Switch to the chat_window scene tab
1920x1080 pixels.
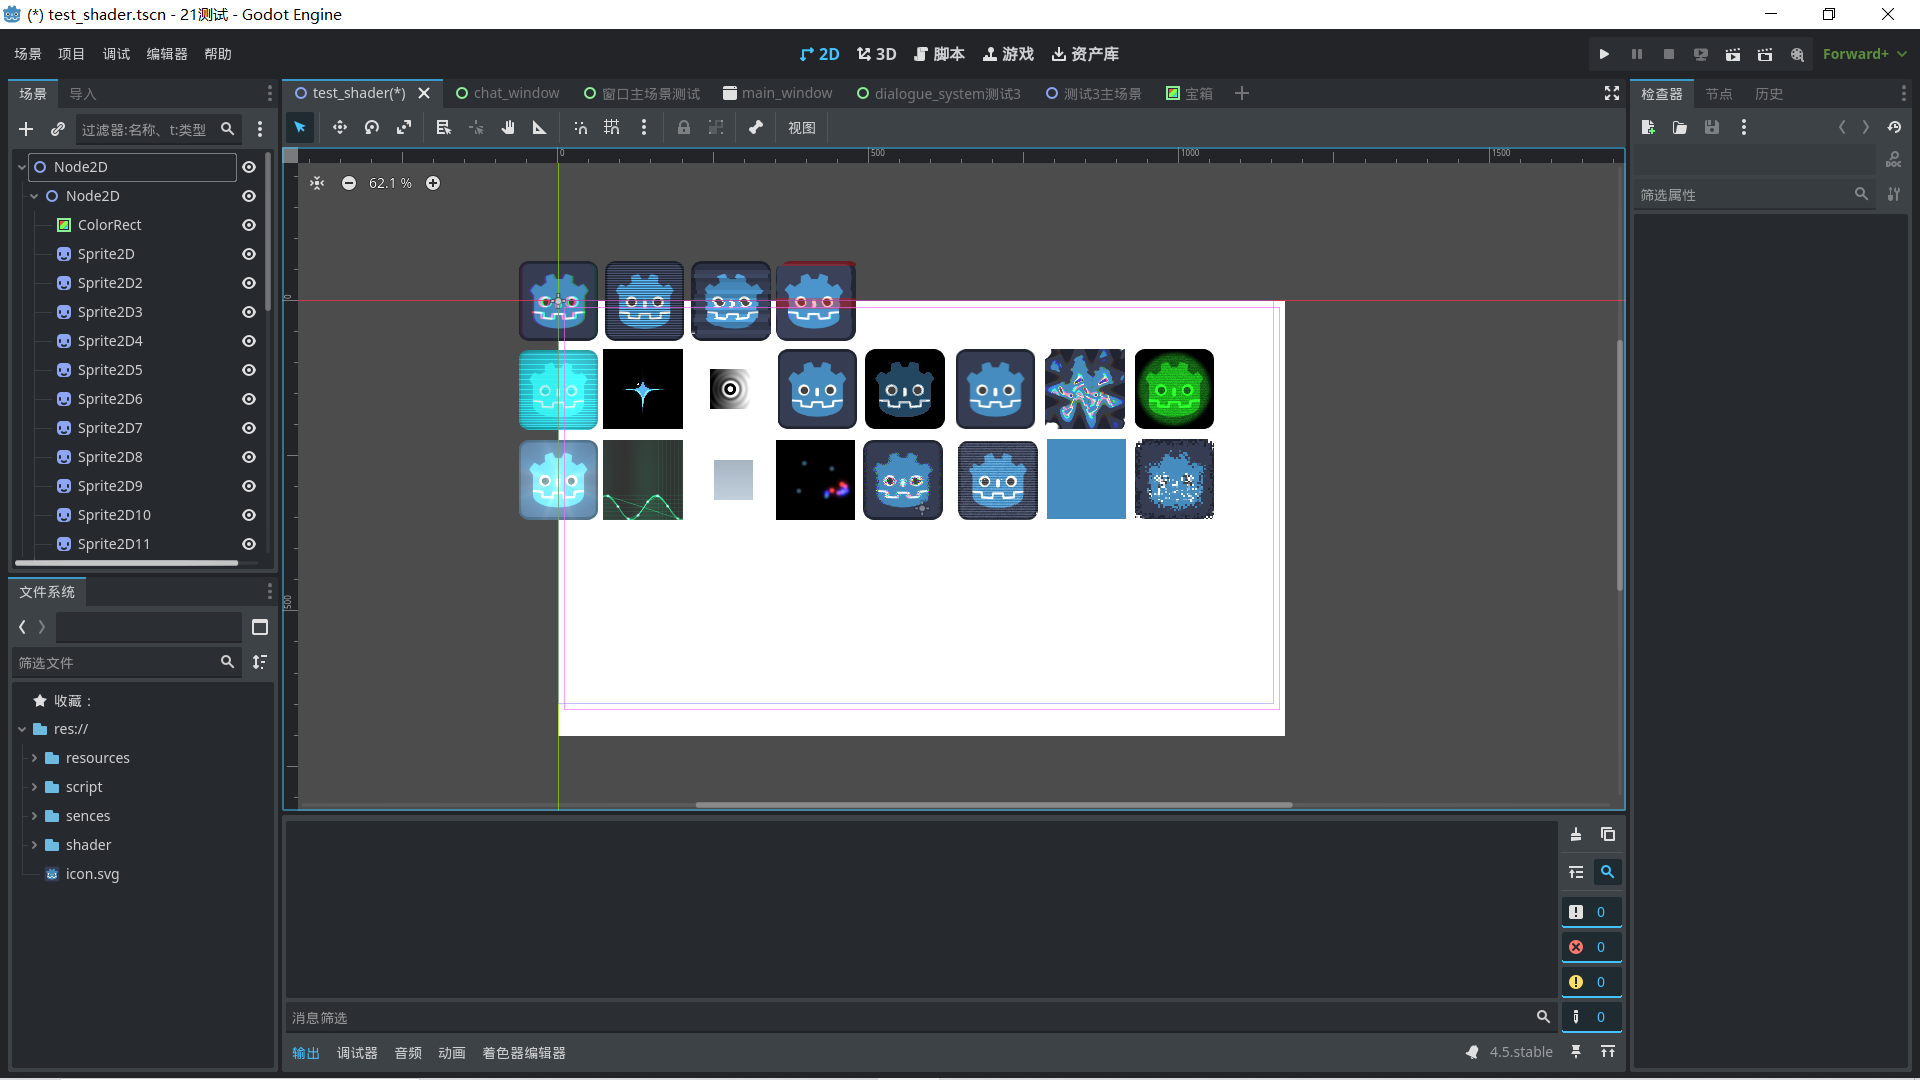tap(508, 93)
